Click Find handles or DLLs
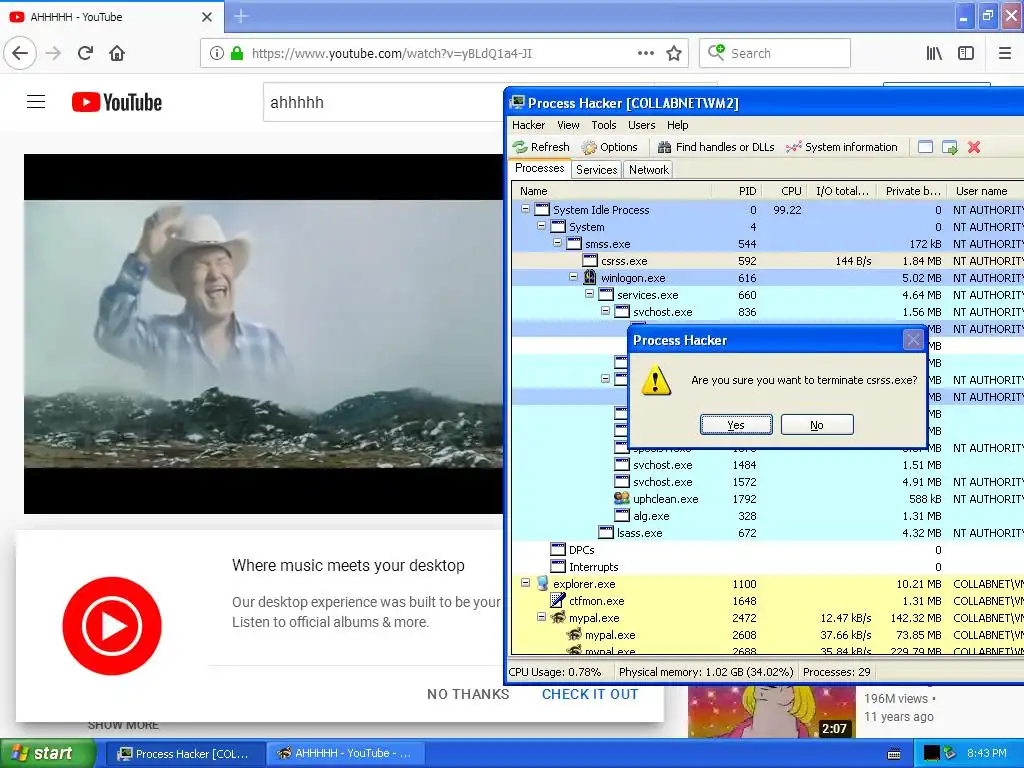Screen dimensions: 1024x768 pos(716,147)
